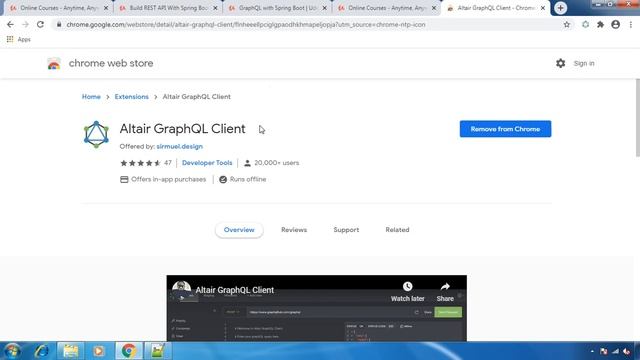Click the 47 ratings count
Screen dimensions: 640x360
[x=168, y=163]
